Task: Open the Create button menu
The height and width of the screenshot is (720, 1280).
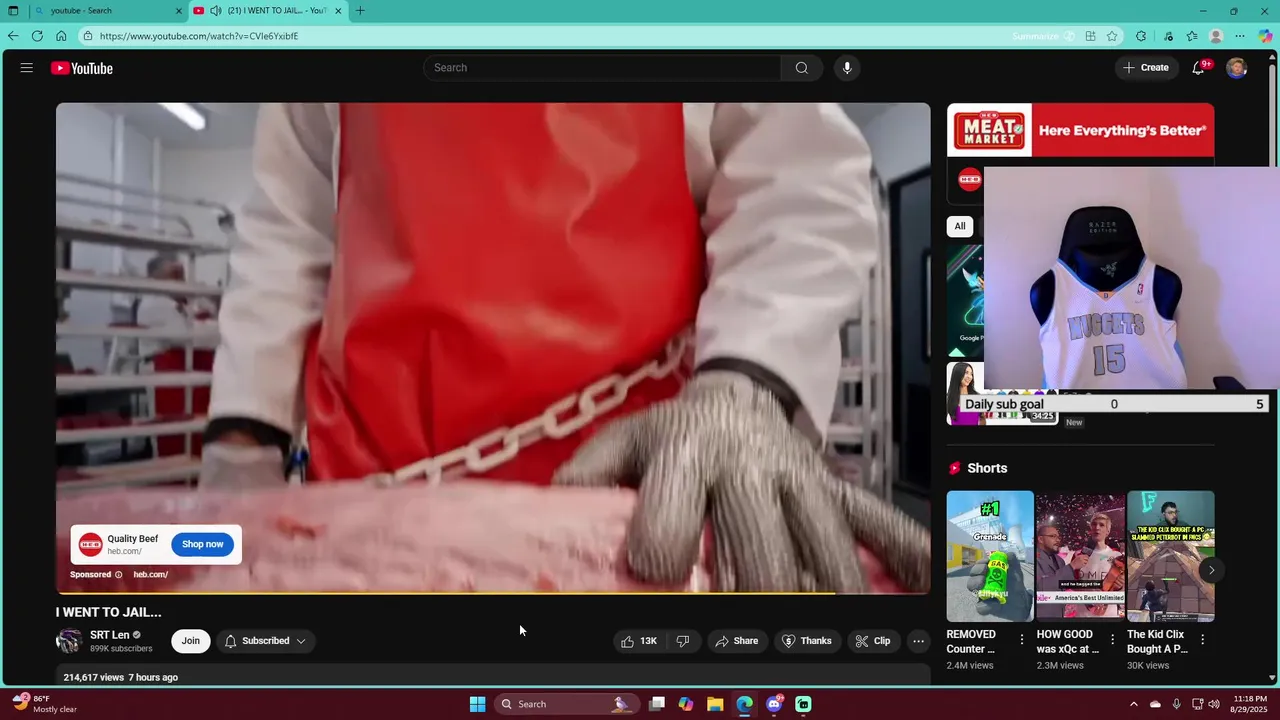Action: click(1146, 68)
